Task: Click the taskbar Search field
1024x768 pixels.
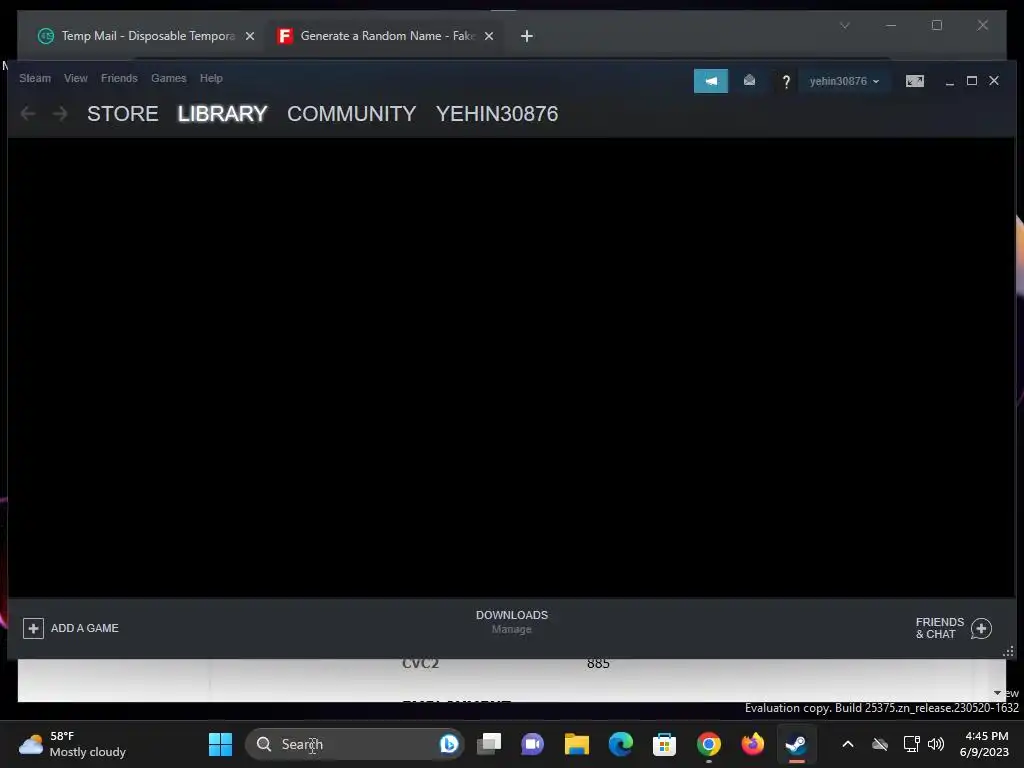Action: 355,744
